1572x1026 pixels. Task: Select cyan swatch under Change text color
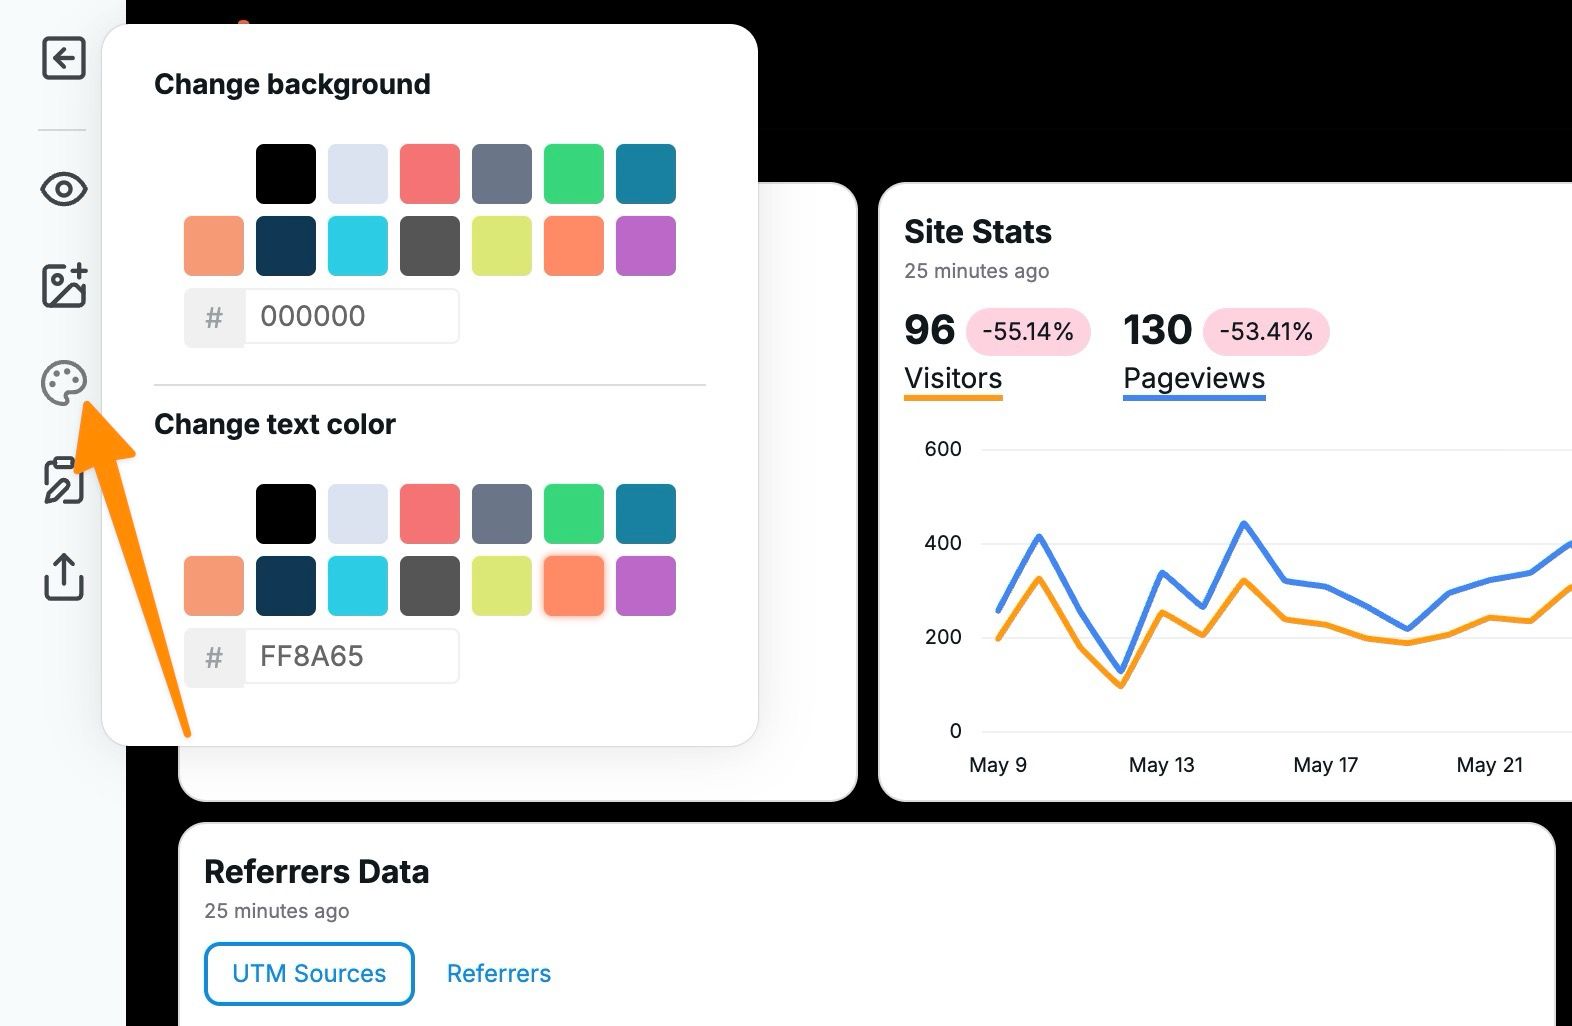click(x=358, y=586)
